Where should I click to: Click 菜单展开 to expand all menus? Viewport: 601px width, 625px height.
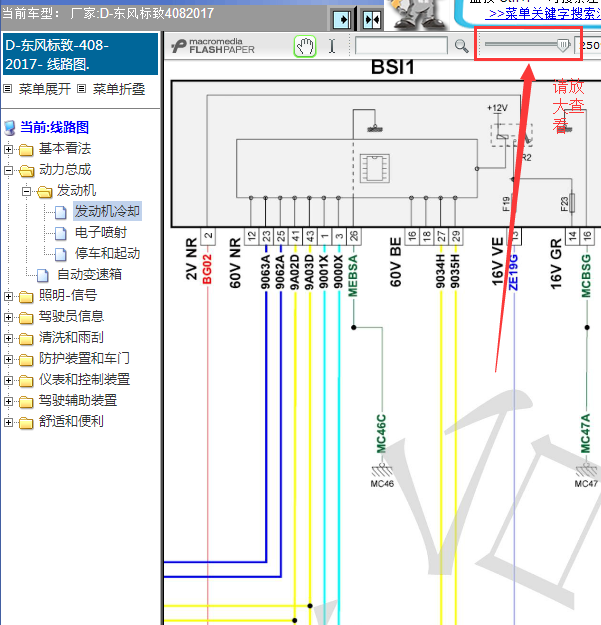(45, 89)
